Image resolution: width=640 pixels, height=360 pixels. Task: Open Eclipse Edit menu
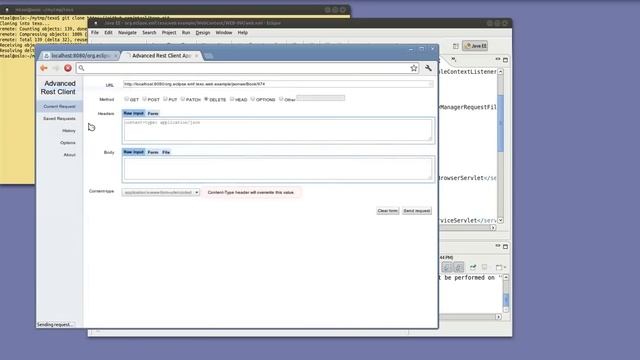(x=108, y=33)
